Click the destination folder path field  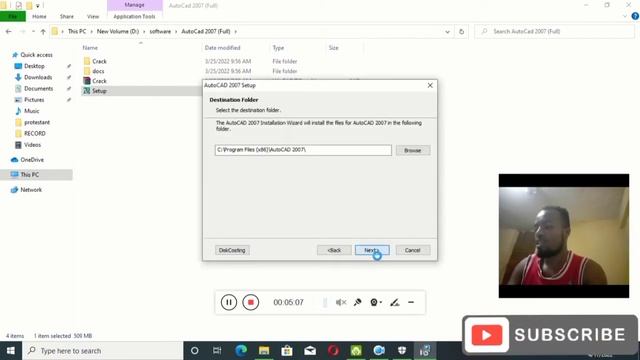click(x=303, y=150)
